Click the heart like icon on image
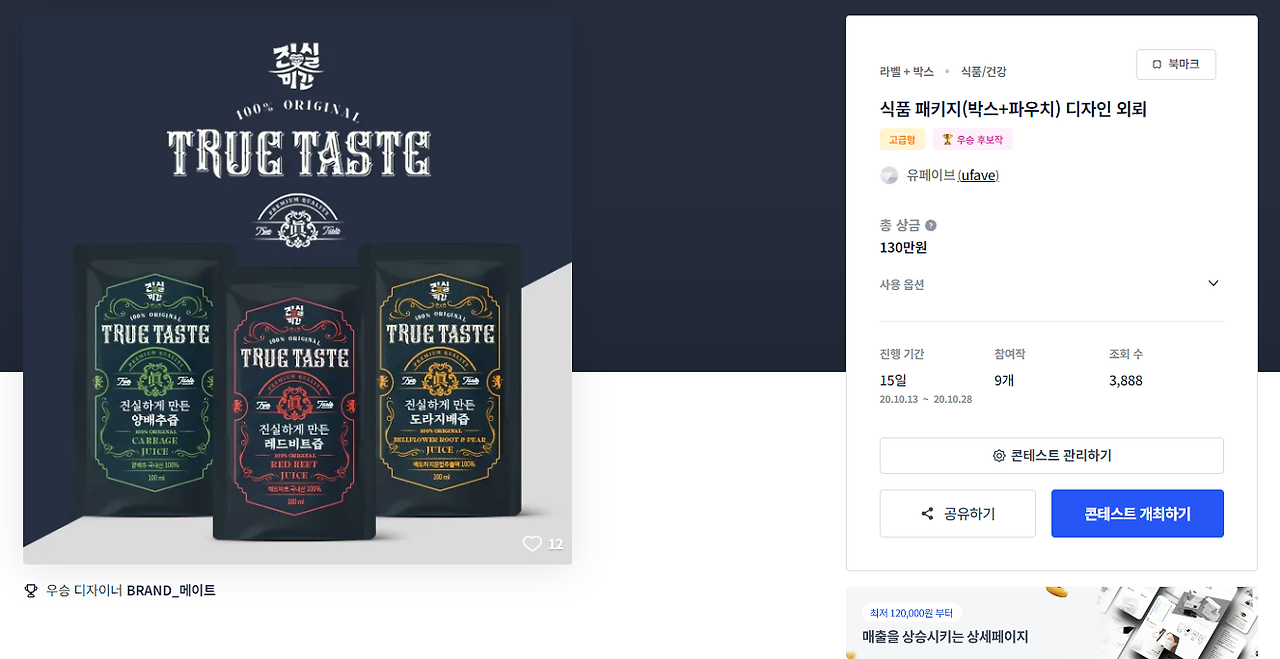Image resolution: width=1280 pixels, height=659 pixels. (532, 543)
